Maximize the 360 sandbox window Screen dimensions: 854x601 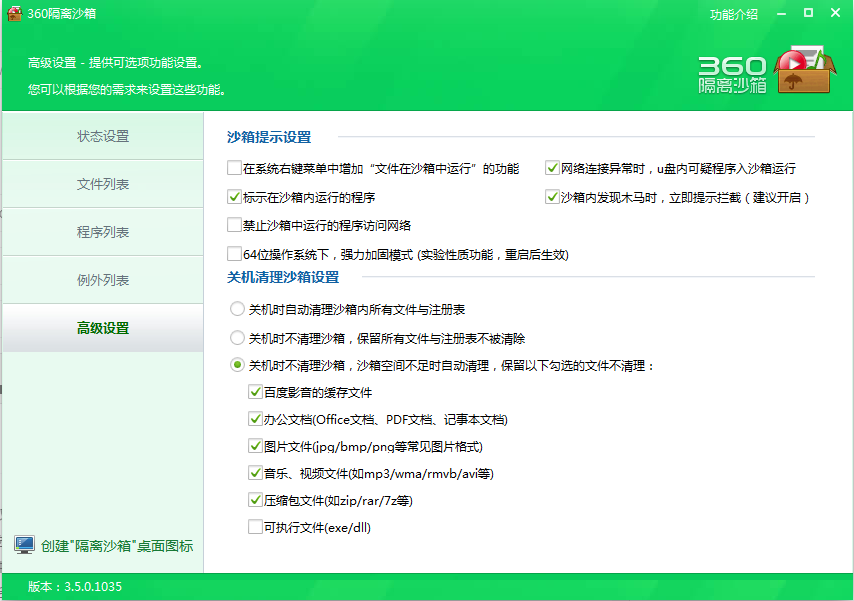pyautogui.click(x=807, y=13)
